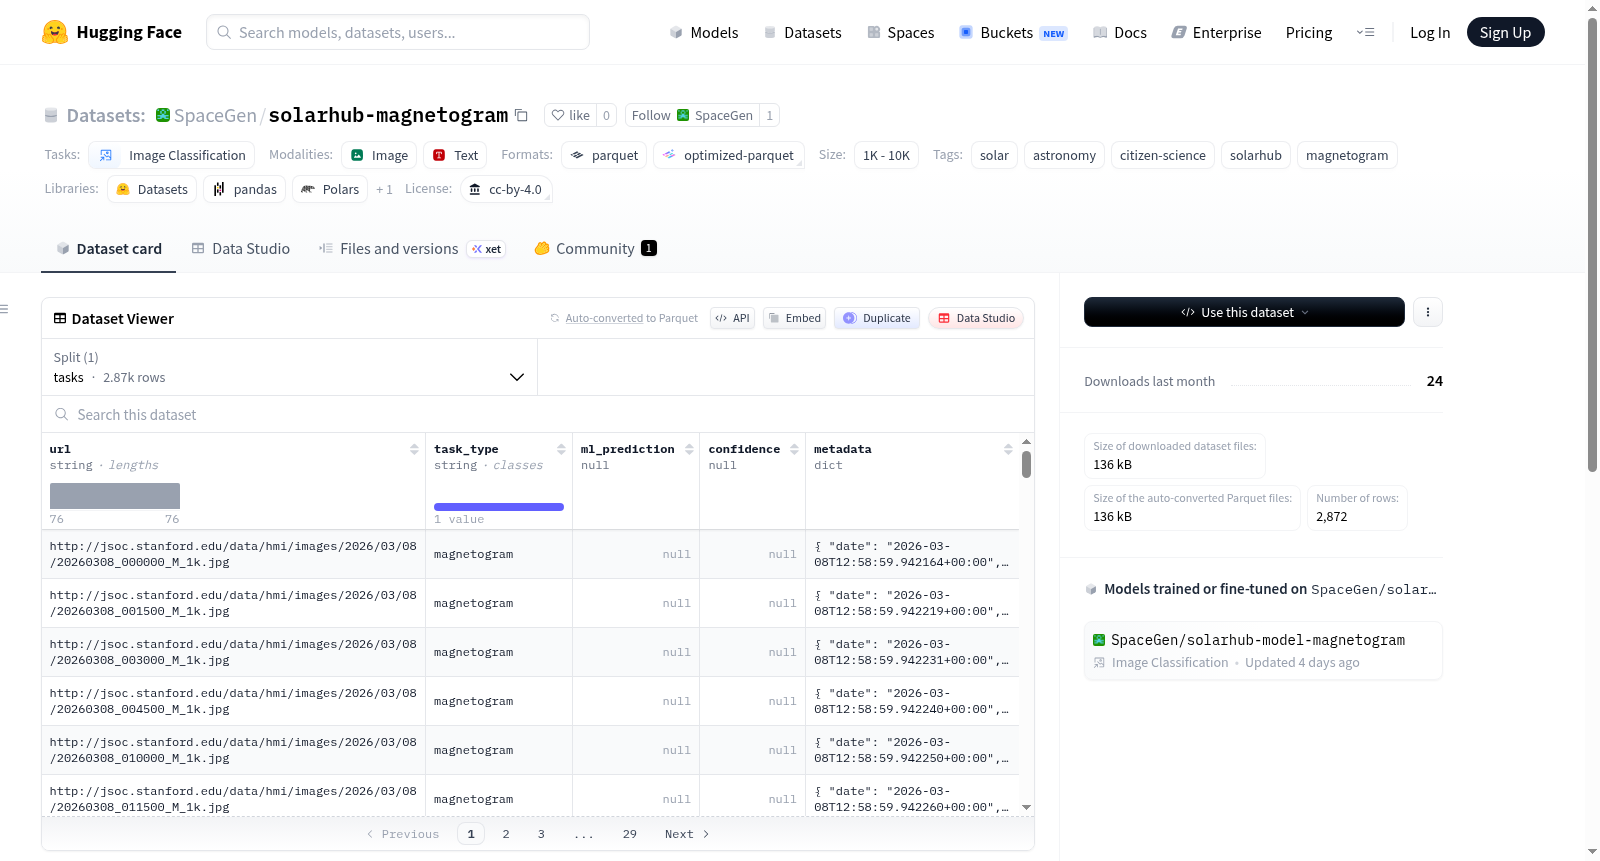Sort by the url column

(x=414, y=449)
